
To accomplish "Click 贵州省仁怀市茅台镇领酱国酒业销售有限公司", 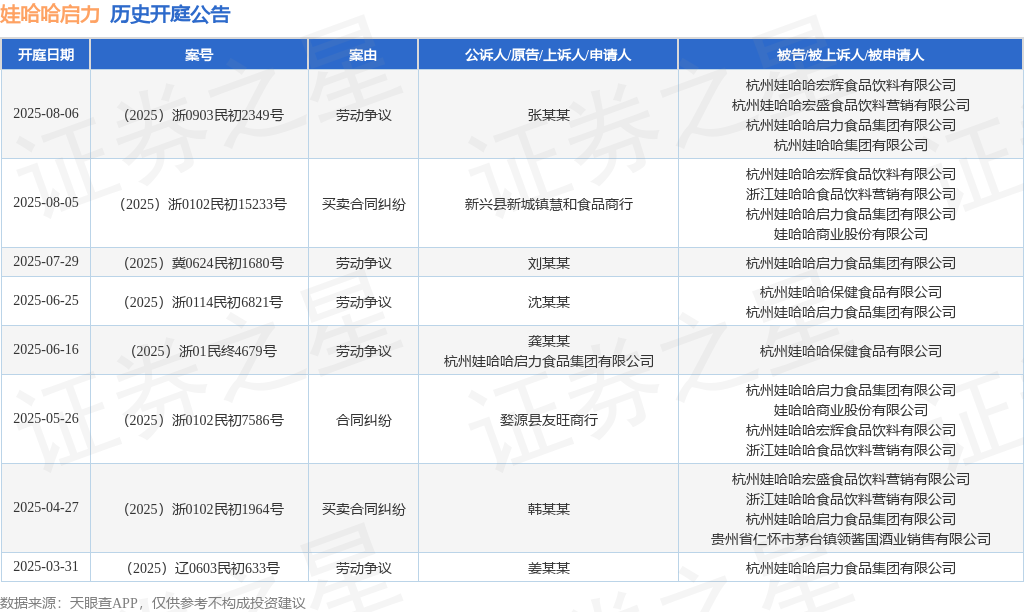I will (x=850, y=540).
